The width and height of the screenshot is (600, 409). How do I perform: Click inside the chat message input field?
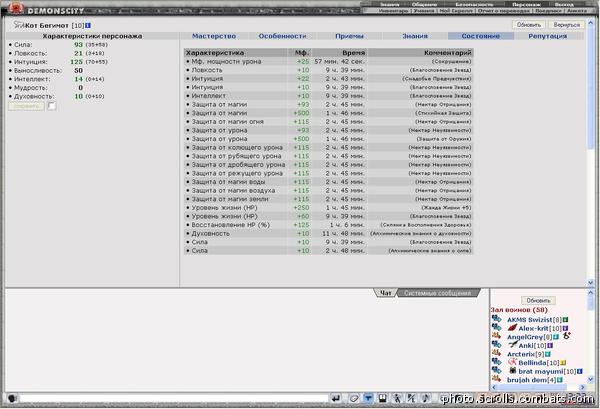coord(173,398)
